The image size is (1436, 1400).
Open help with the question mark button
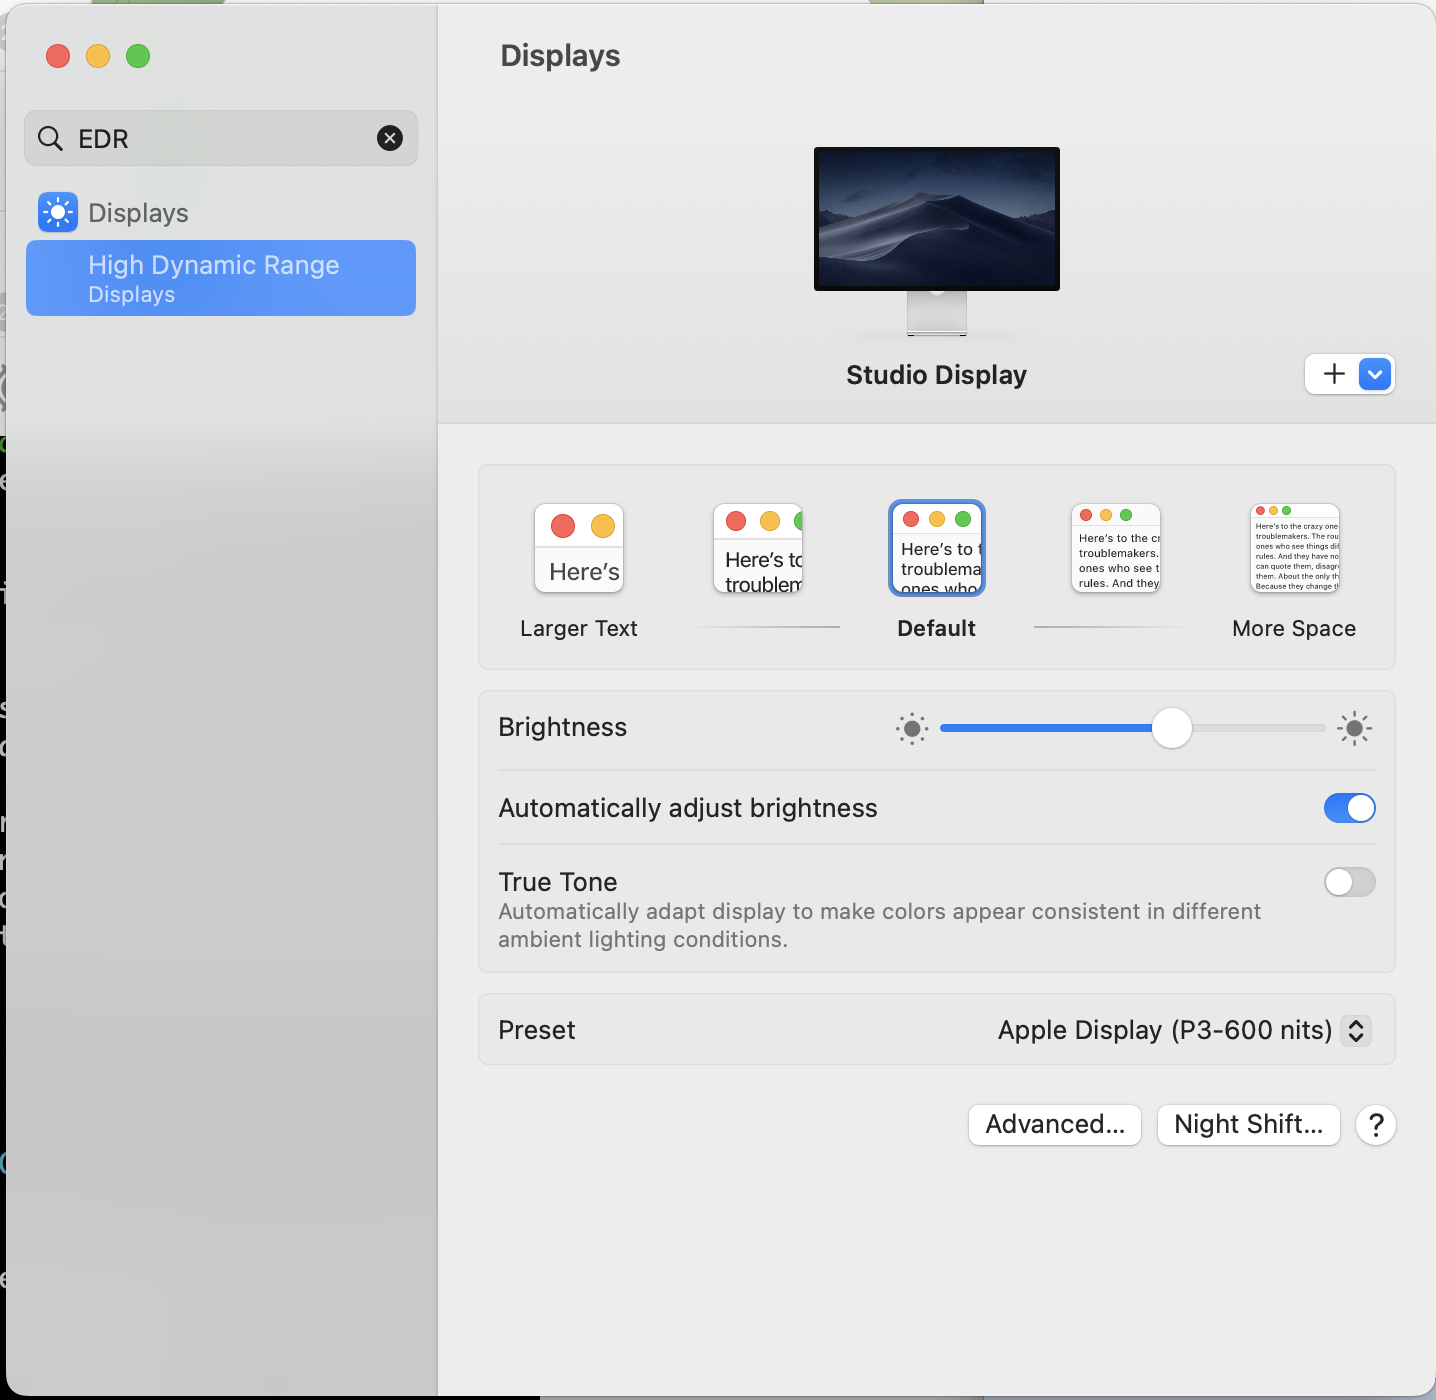[x=1376, y=1125]
